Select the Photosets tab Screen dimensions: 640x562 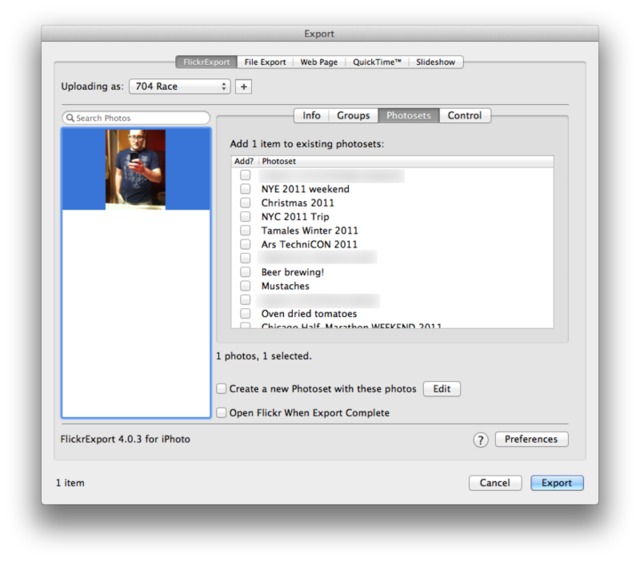tap(409, 116)
